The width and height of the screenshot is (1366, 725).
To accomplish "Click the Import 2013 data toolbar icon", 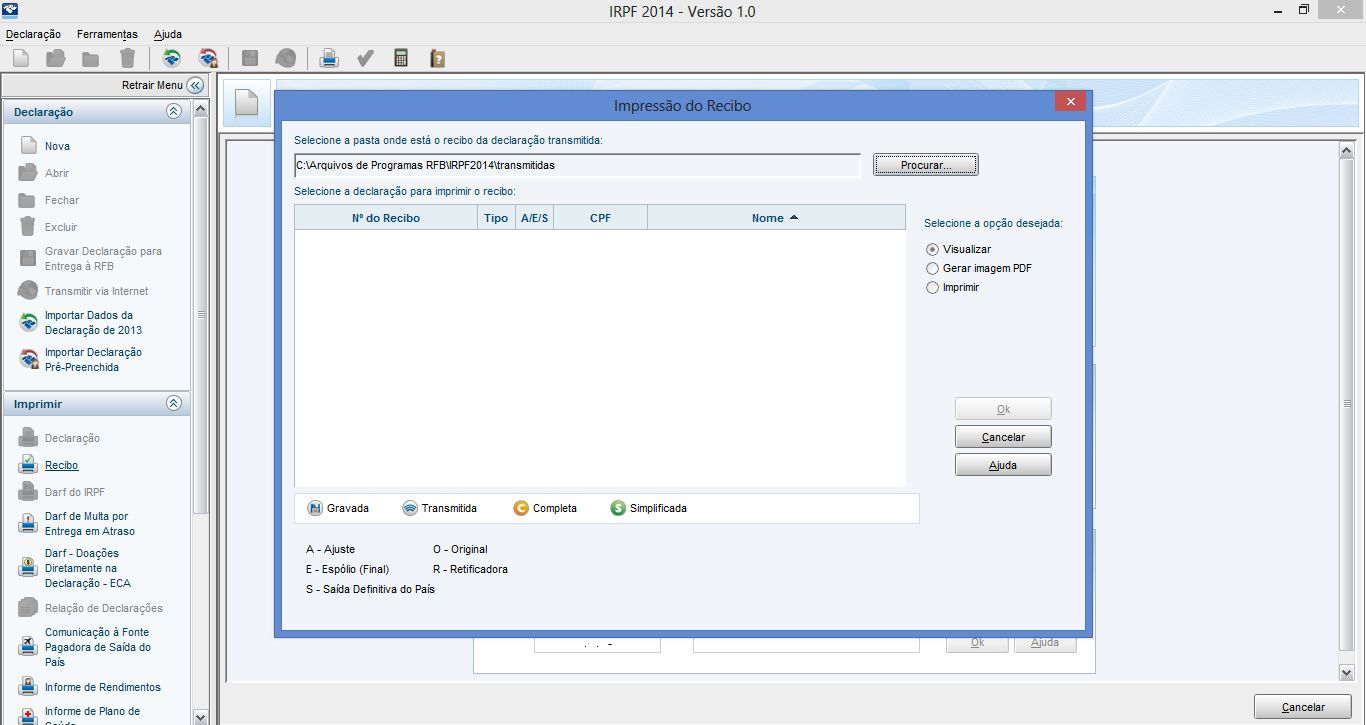I will click(172, 59).
